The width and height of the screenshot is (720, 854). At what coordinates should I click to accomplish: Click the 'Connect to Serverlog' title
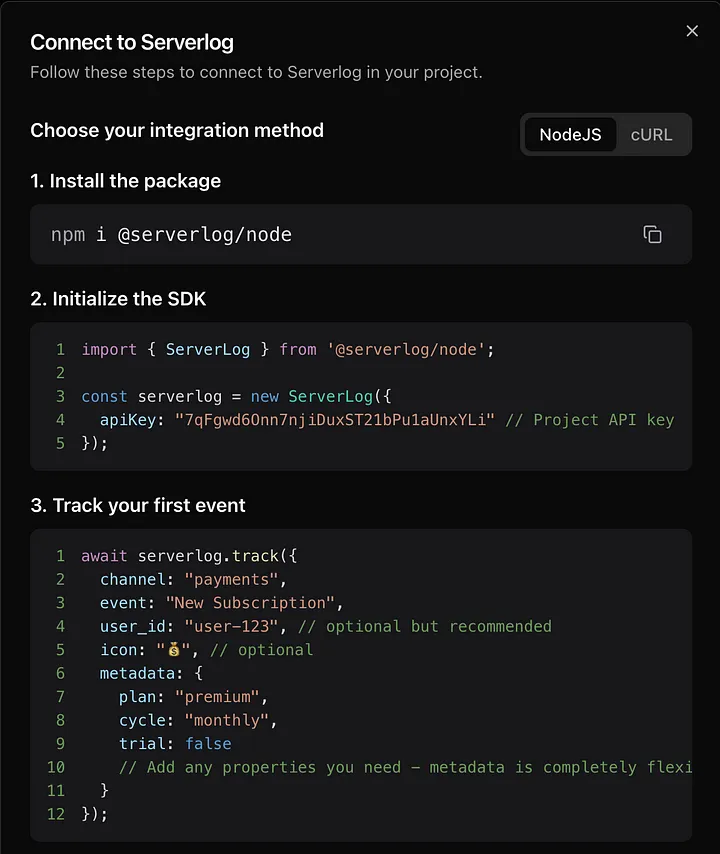[132, 42]
